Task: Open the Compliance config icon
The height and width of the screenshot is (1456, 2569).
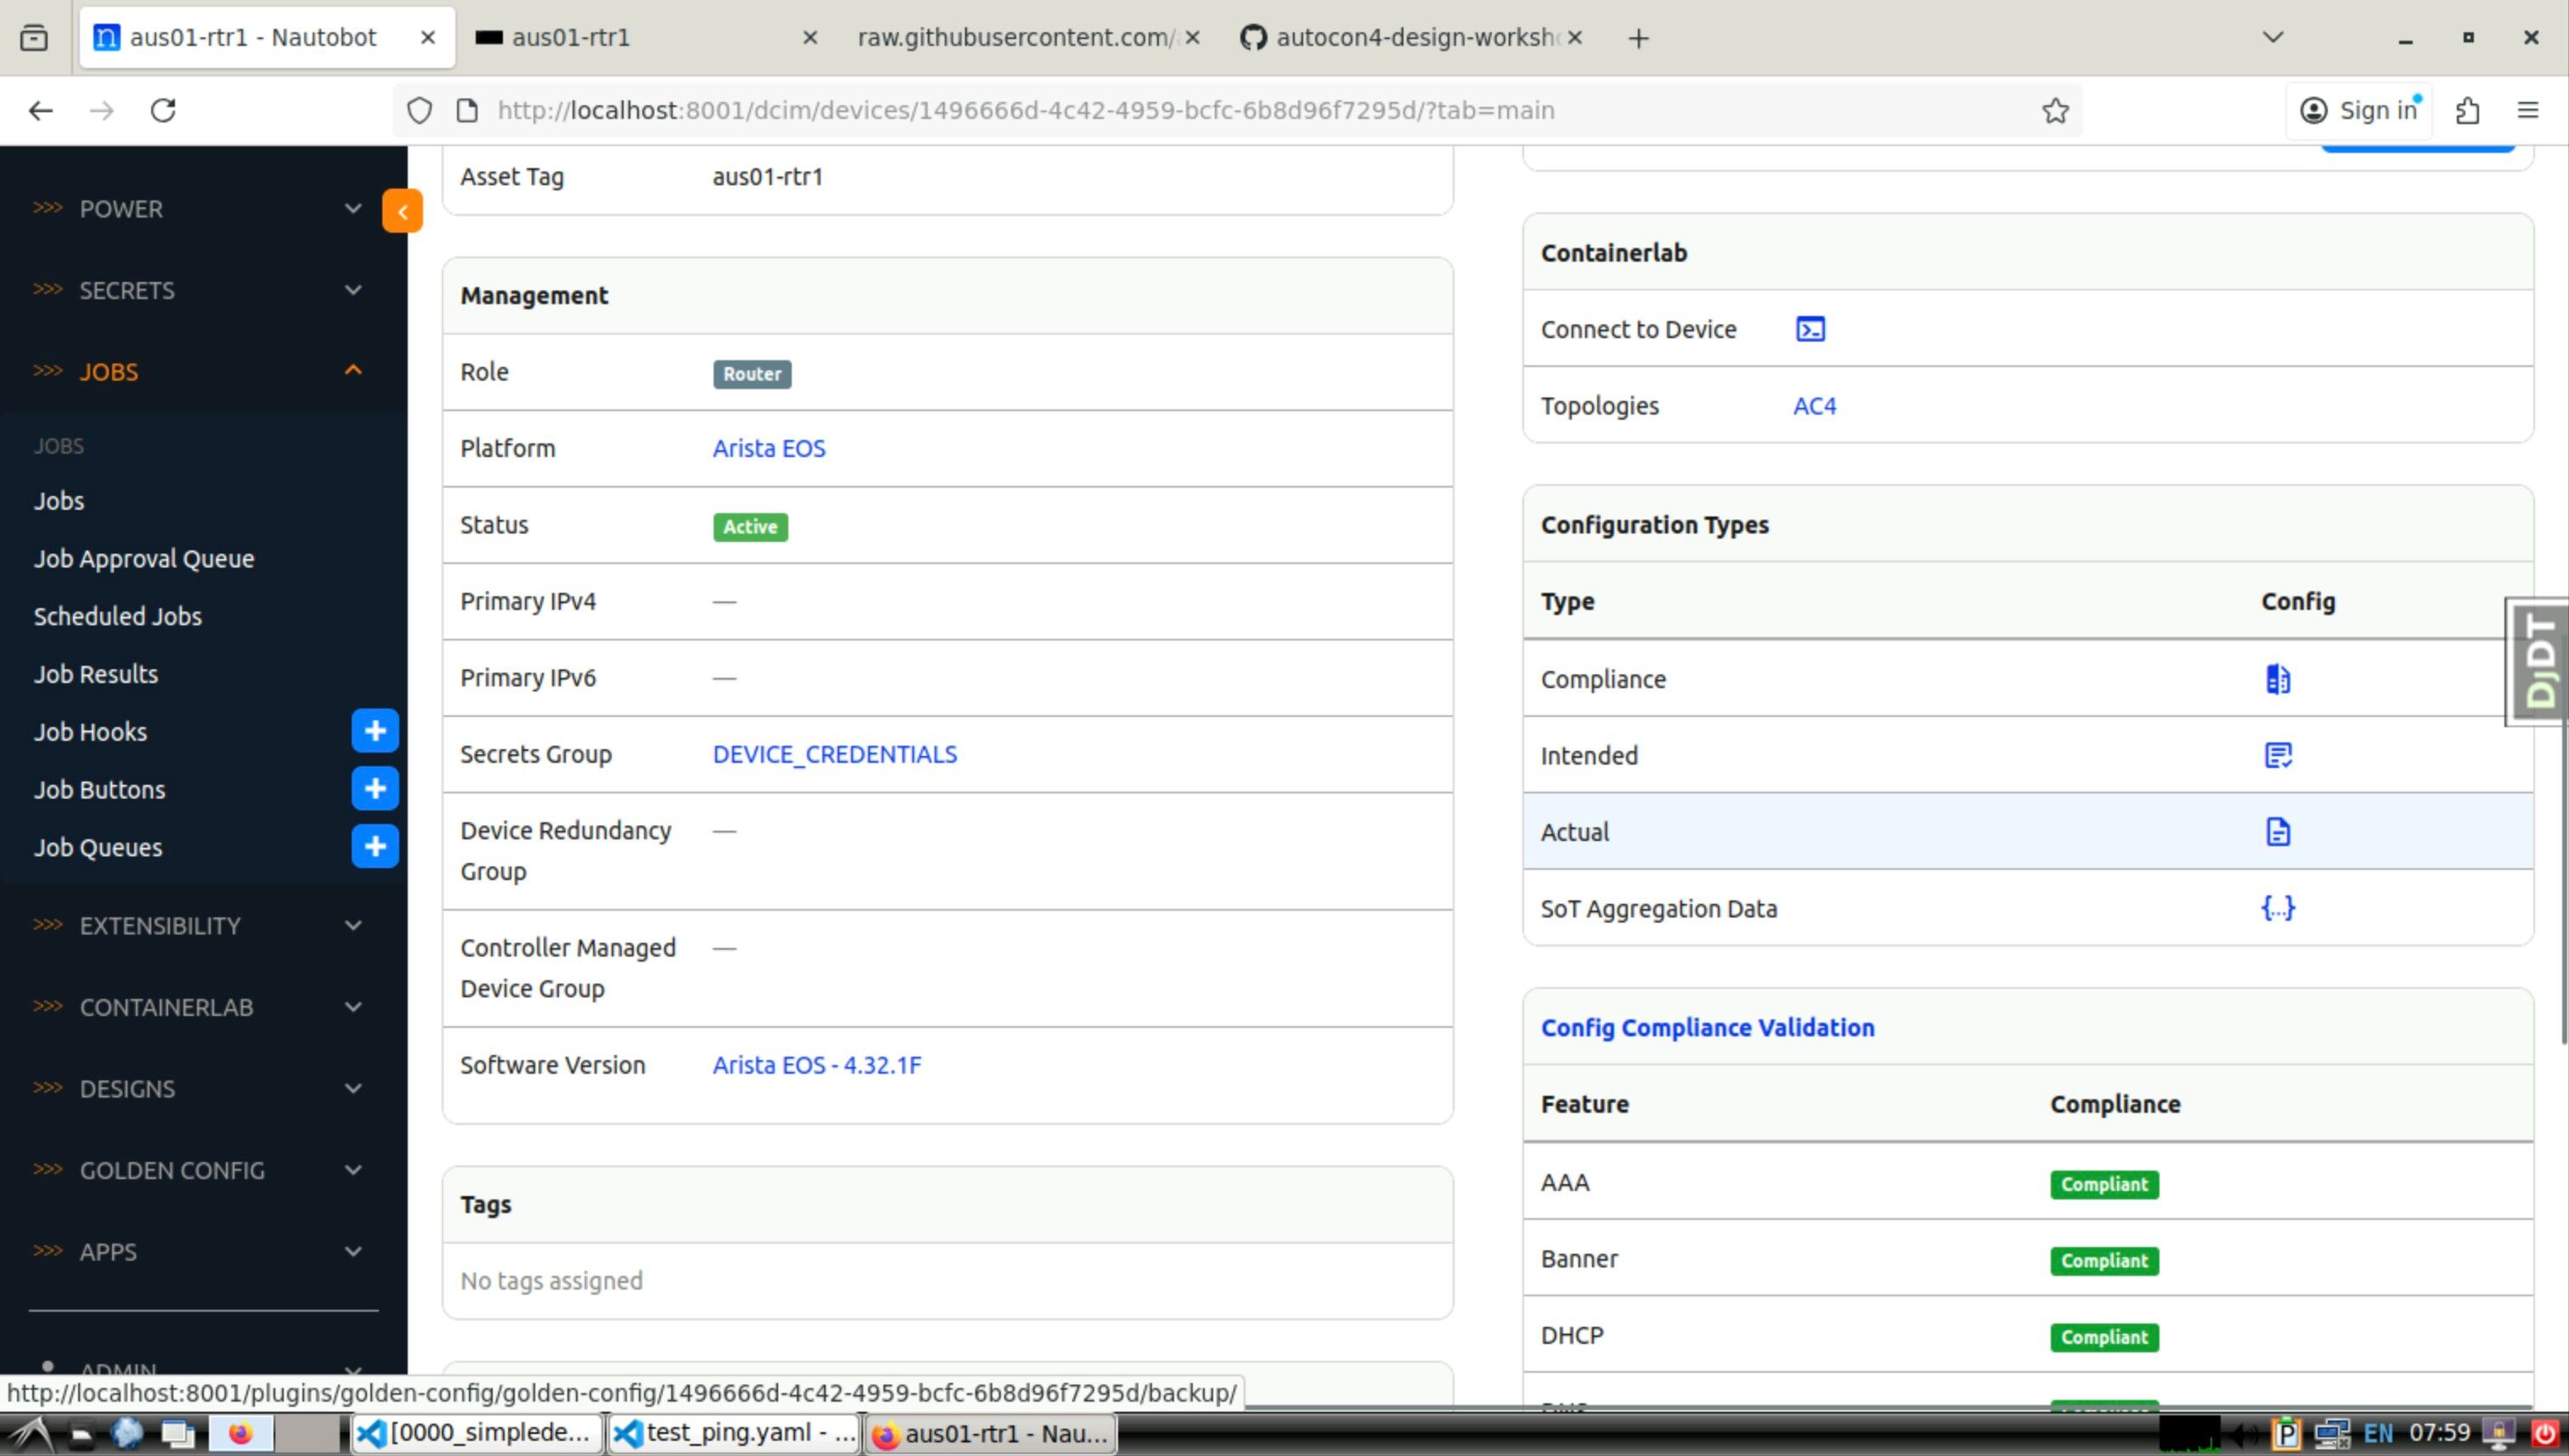Action: [x=2277, y=679]
